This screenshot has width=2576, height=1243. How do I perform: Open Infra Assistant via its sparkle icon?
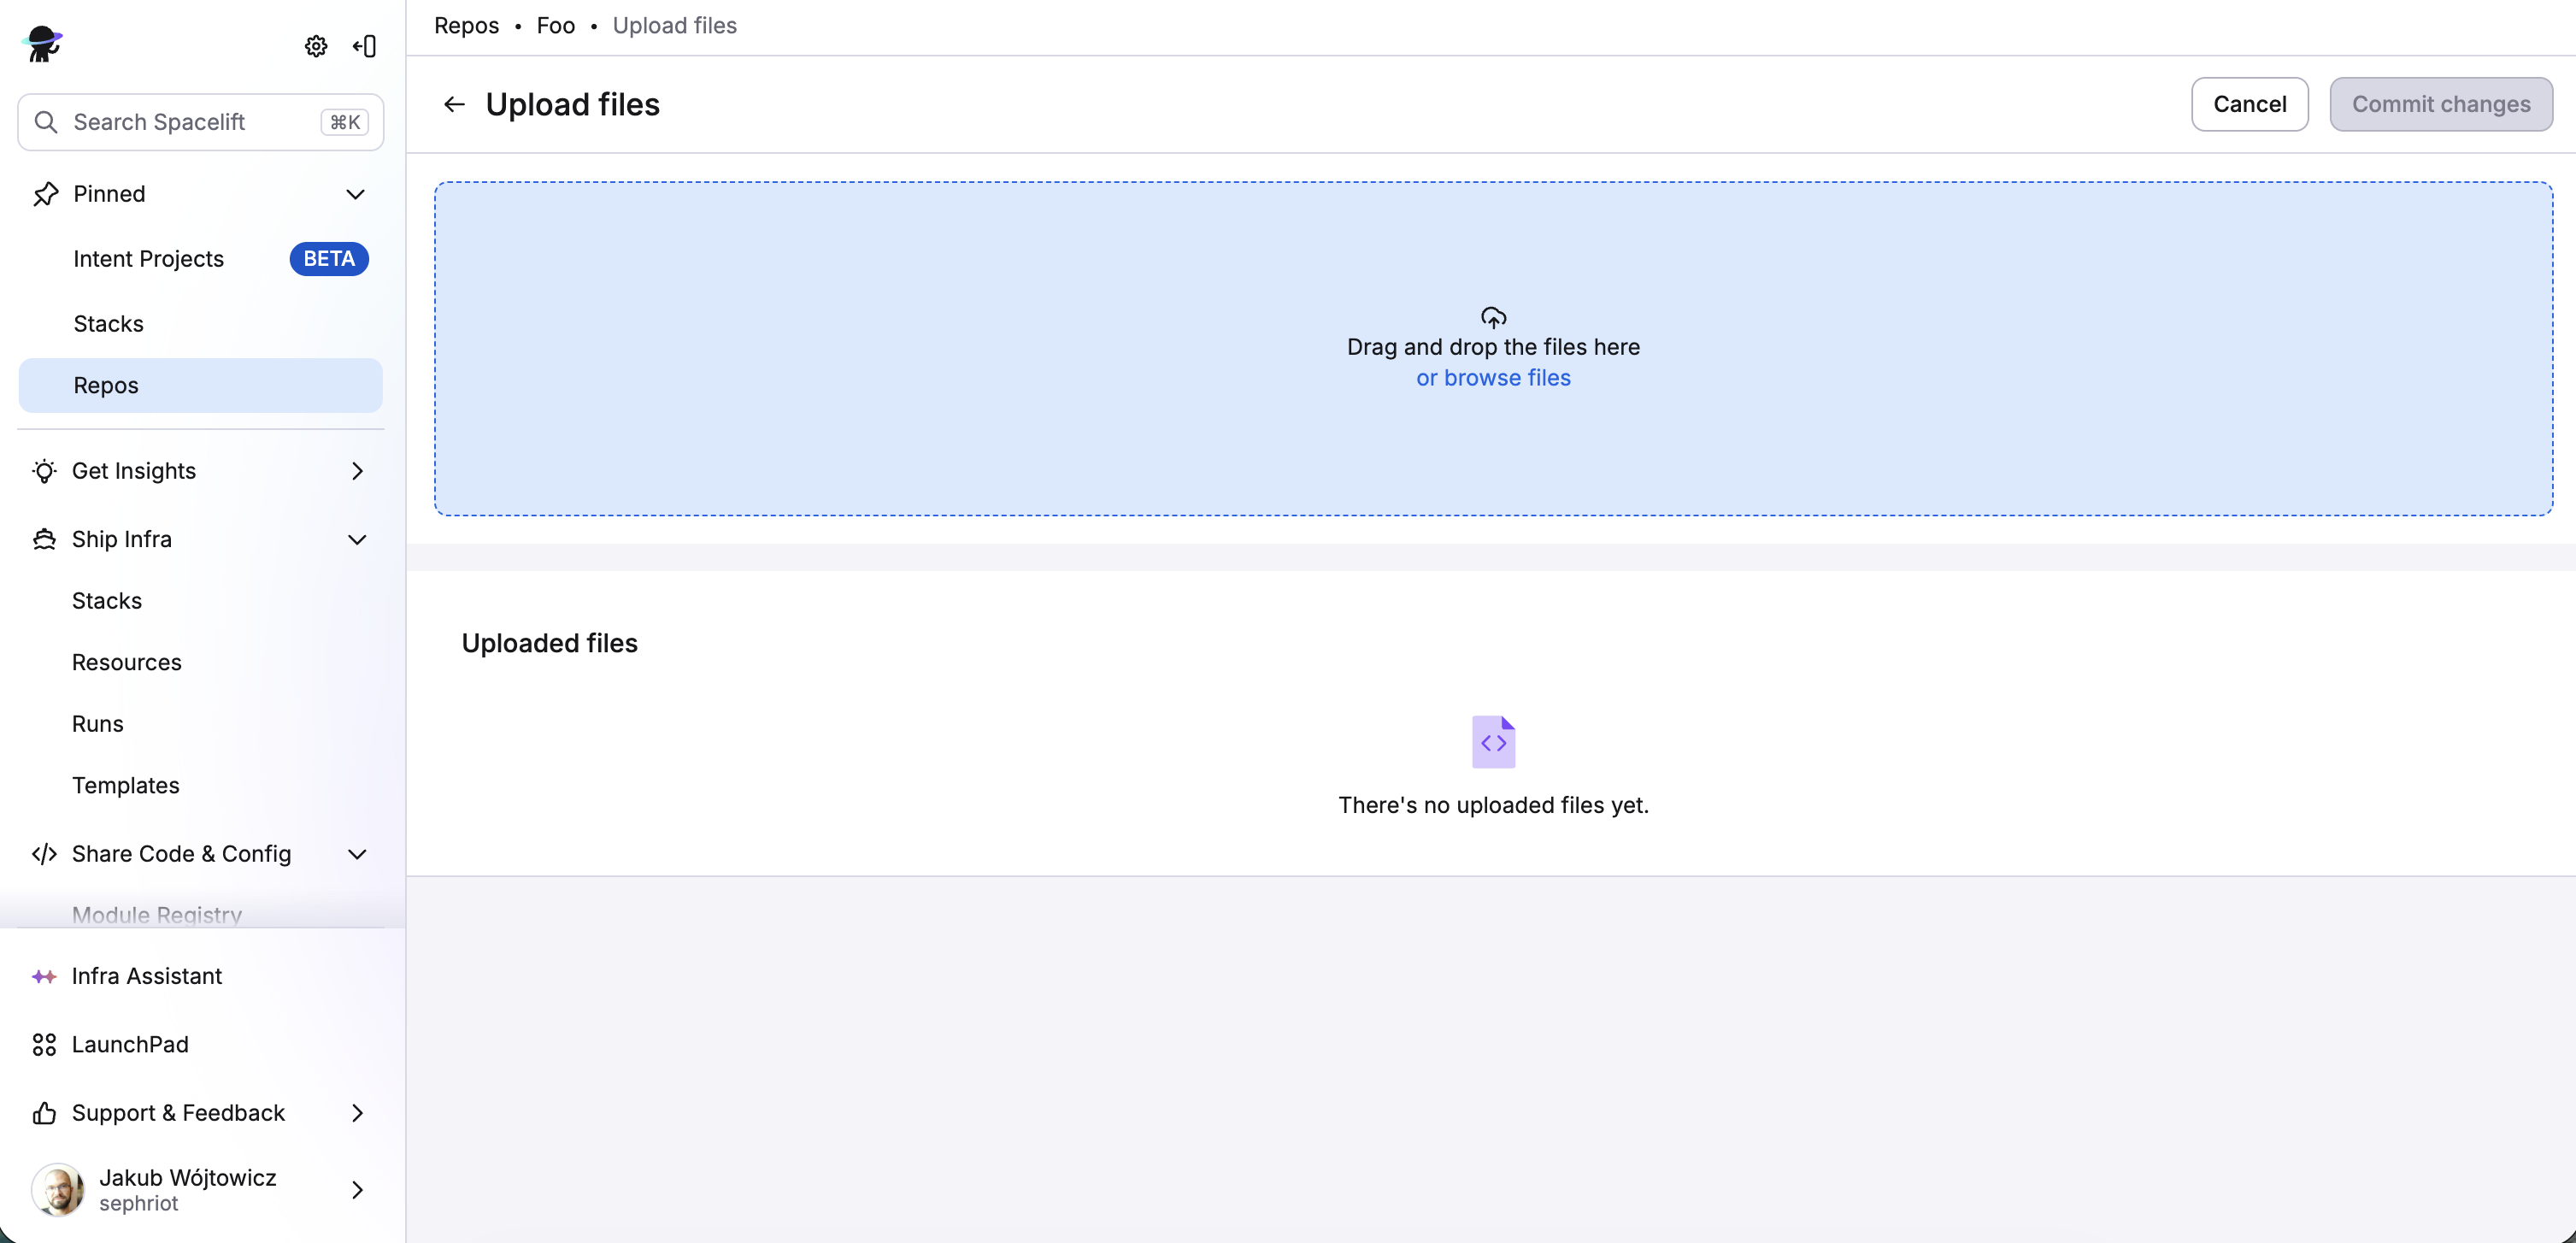pos(44,976)
